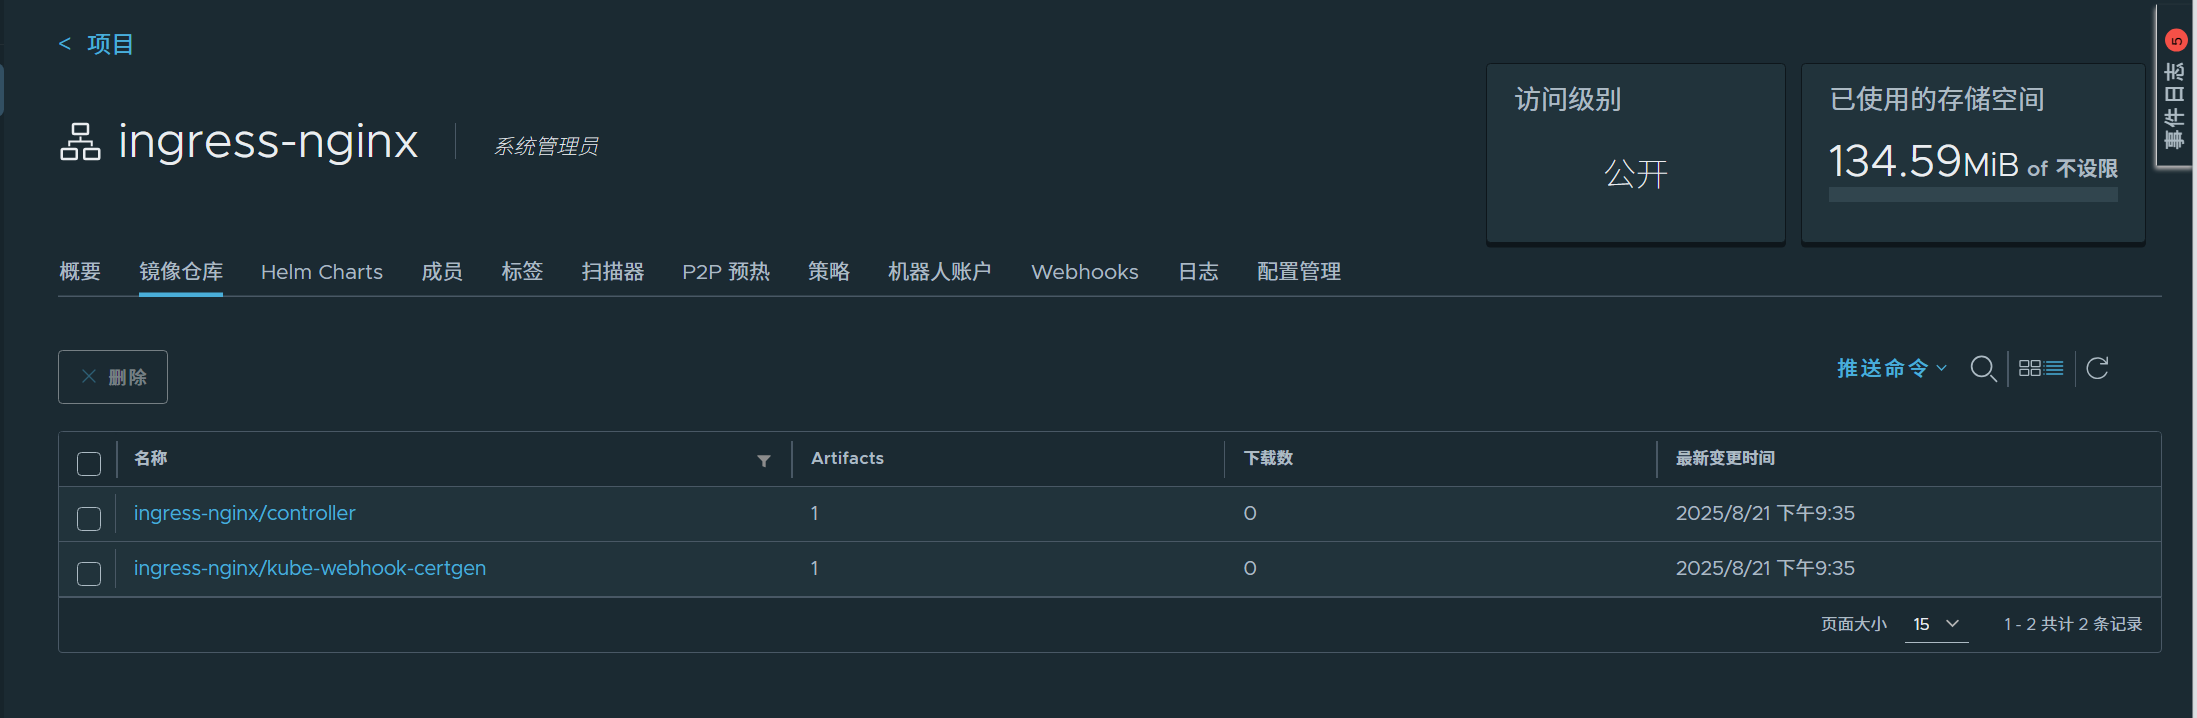Click the '1 - 2 共计 2 条记录' text
This screenshot has width=2197, height=718.
click(x=2073, y=624)
